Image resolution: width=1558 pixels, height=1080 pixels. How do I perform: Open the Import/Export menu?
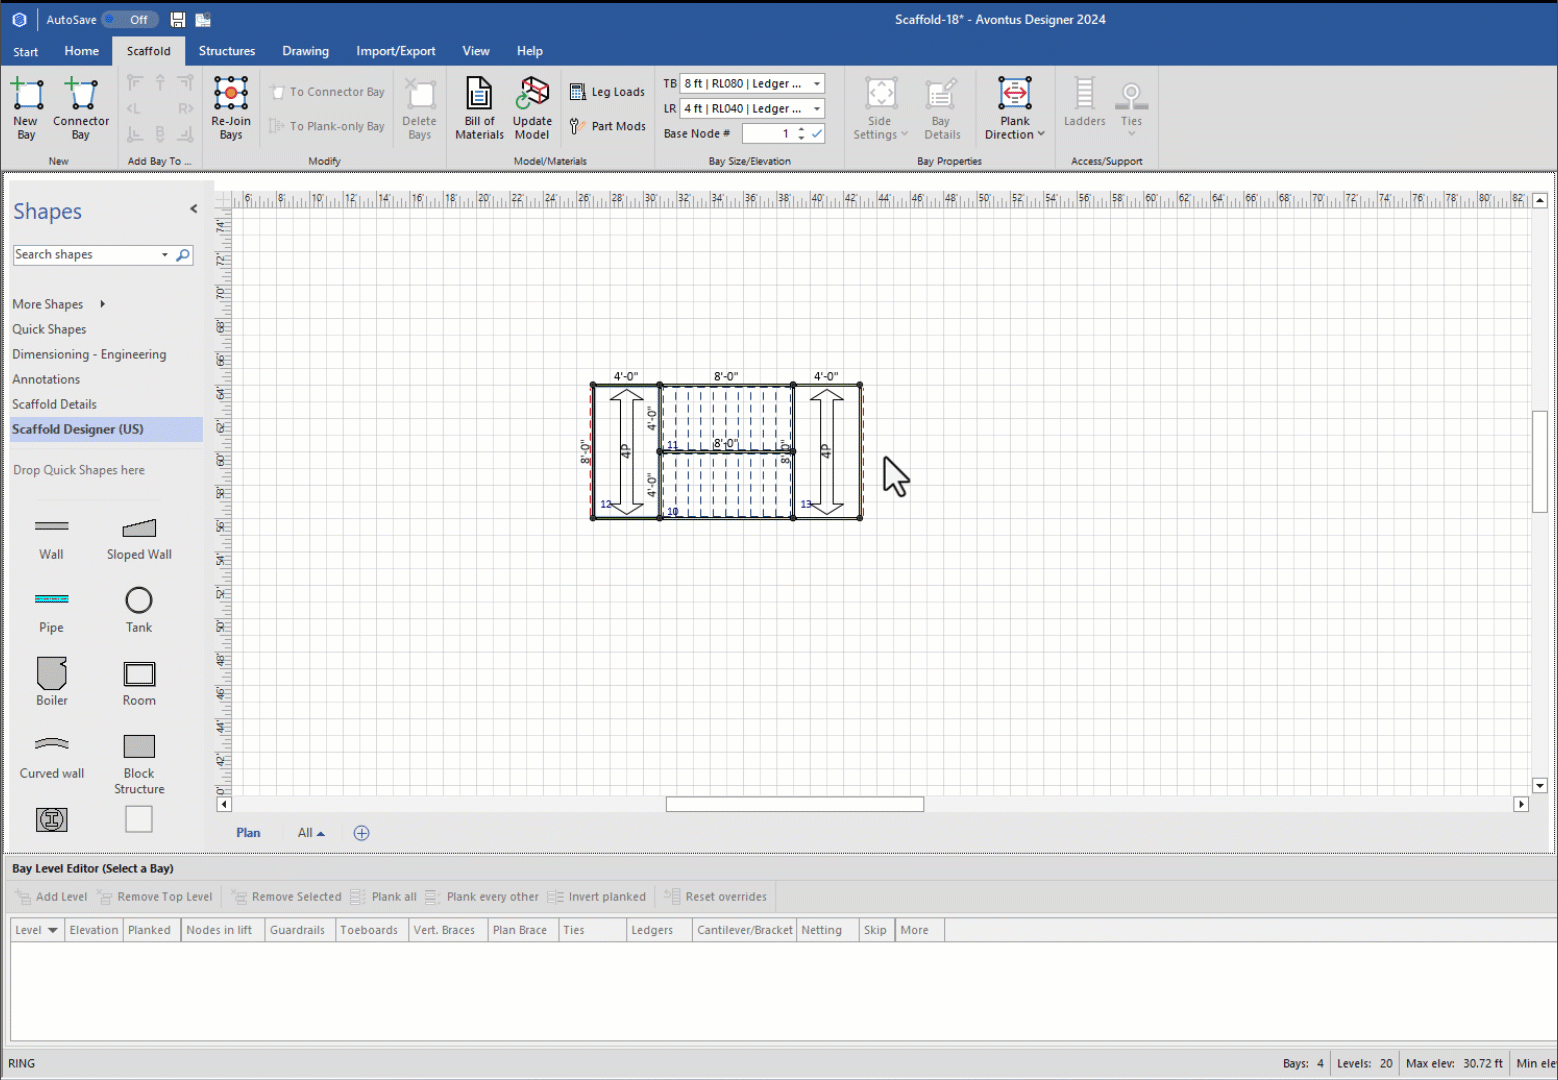point(395,51)
